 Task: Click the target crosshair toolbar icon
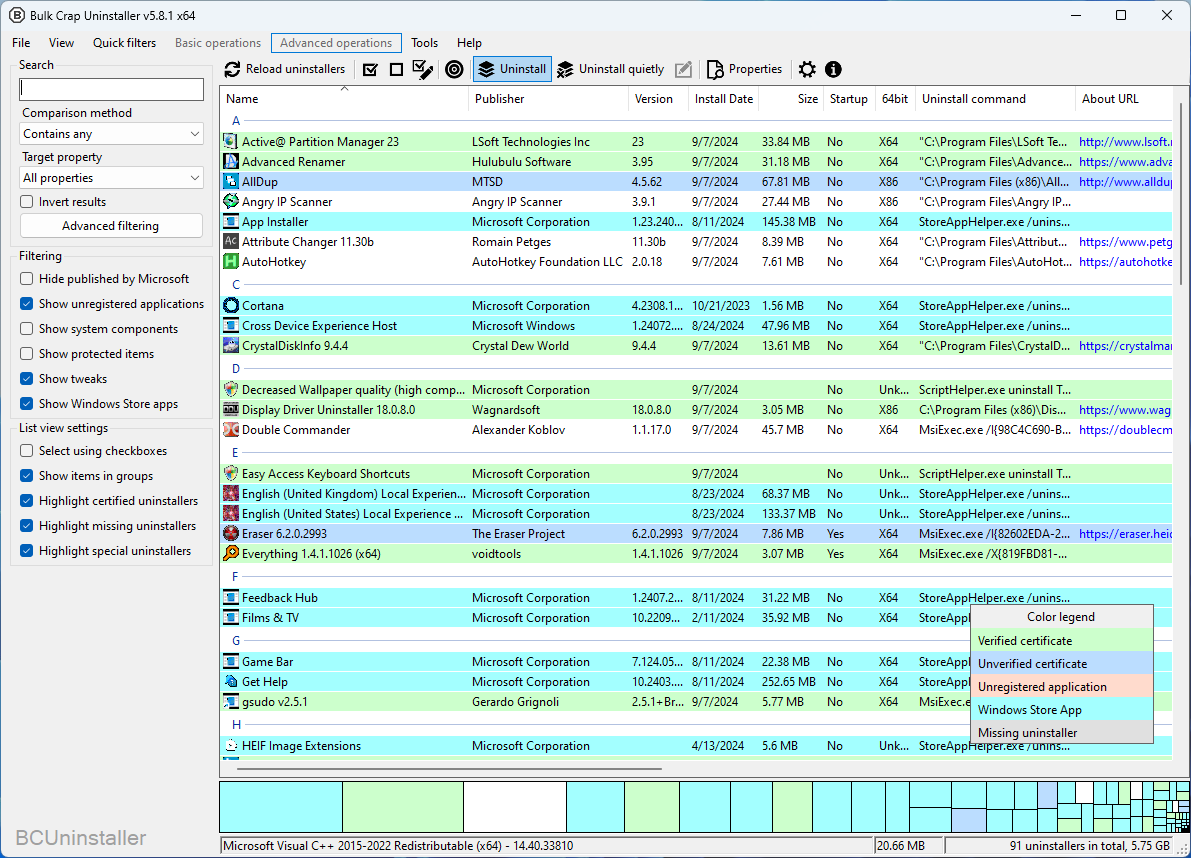[454, 69]
